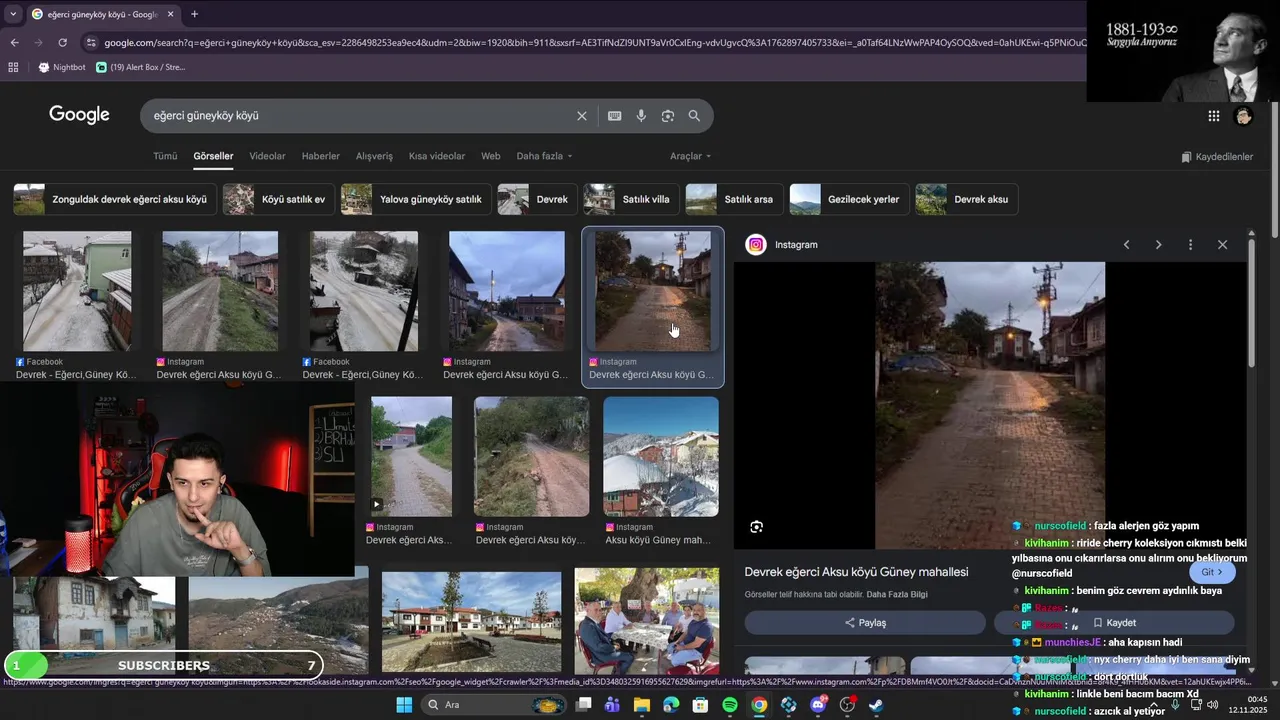Search by image with Google Lens icon
This screenshot has width=1280, height=720.
pos(668,116)
